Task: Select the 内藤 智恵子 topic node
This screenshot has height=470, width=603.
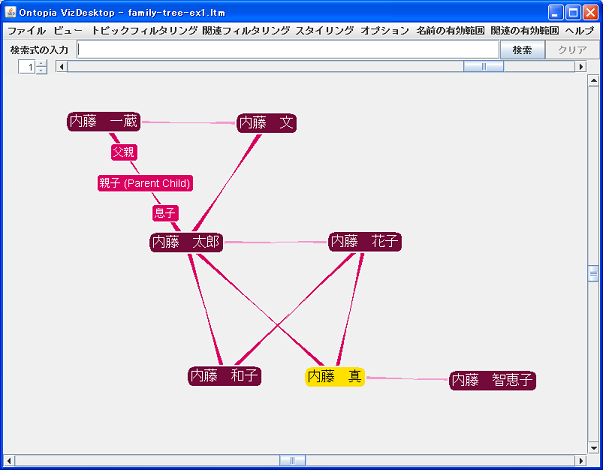Action: [493, 380]
